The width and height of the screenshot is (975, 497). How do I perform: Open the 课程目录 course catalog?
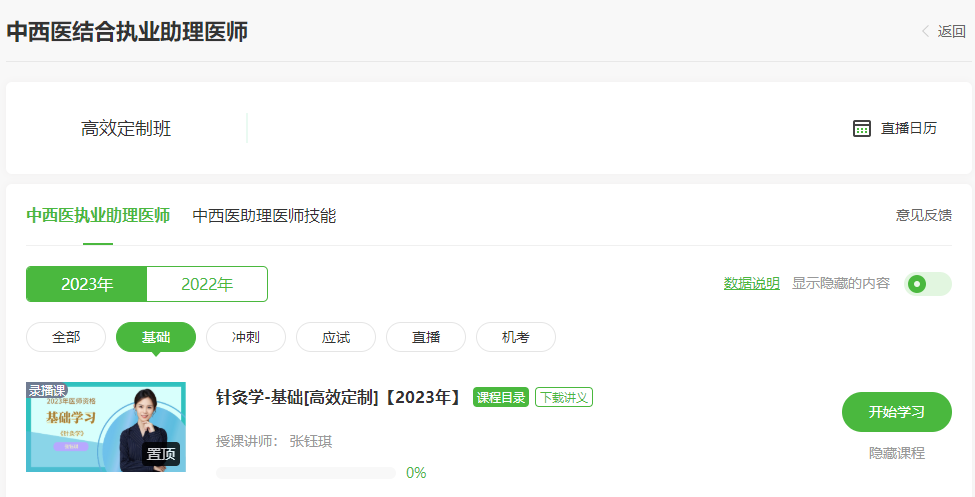click(501, 397)
